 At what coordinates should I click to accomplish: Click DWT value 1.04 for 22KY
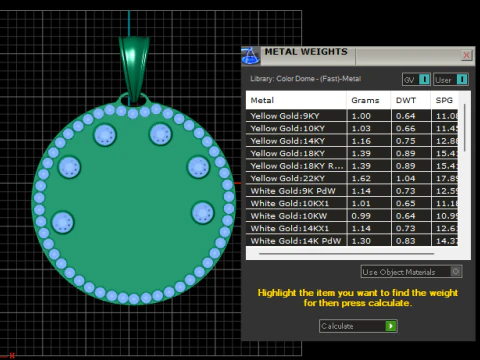pos(405,178)
